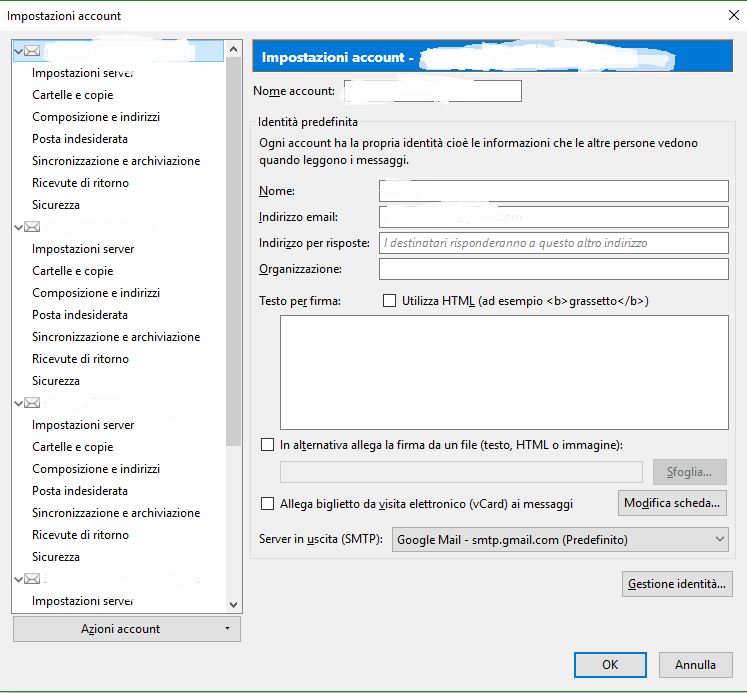747x693 pixels.
Task: Click the account list scrollbar down arrow
Action: 233,604
